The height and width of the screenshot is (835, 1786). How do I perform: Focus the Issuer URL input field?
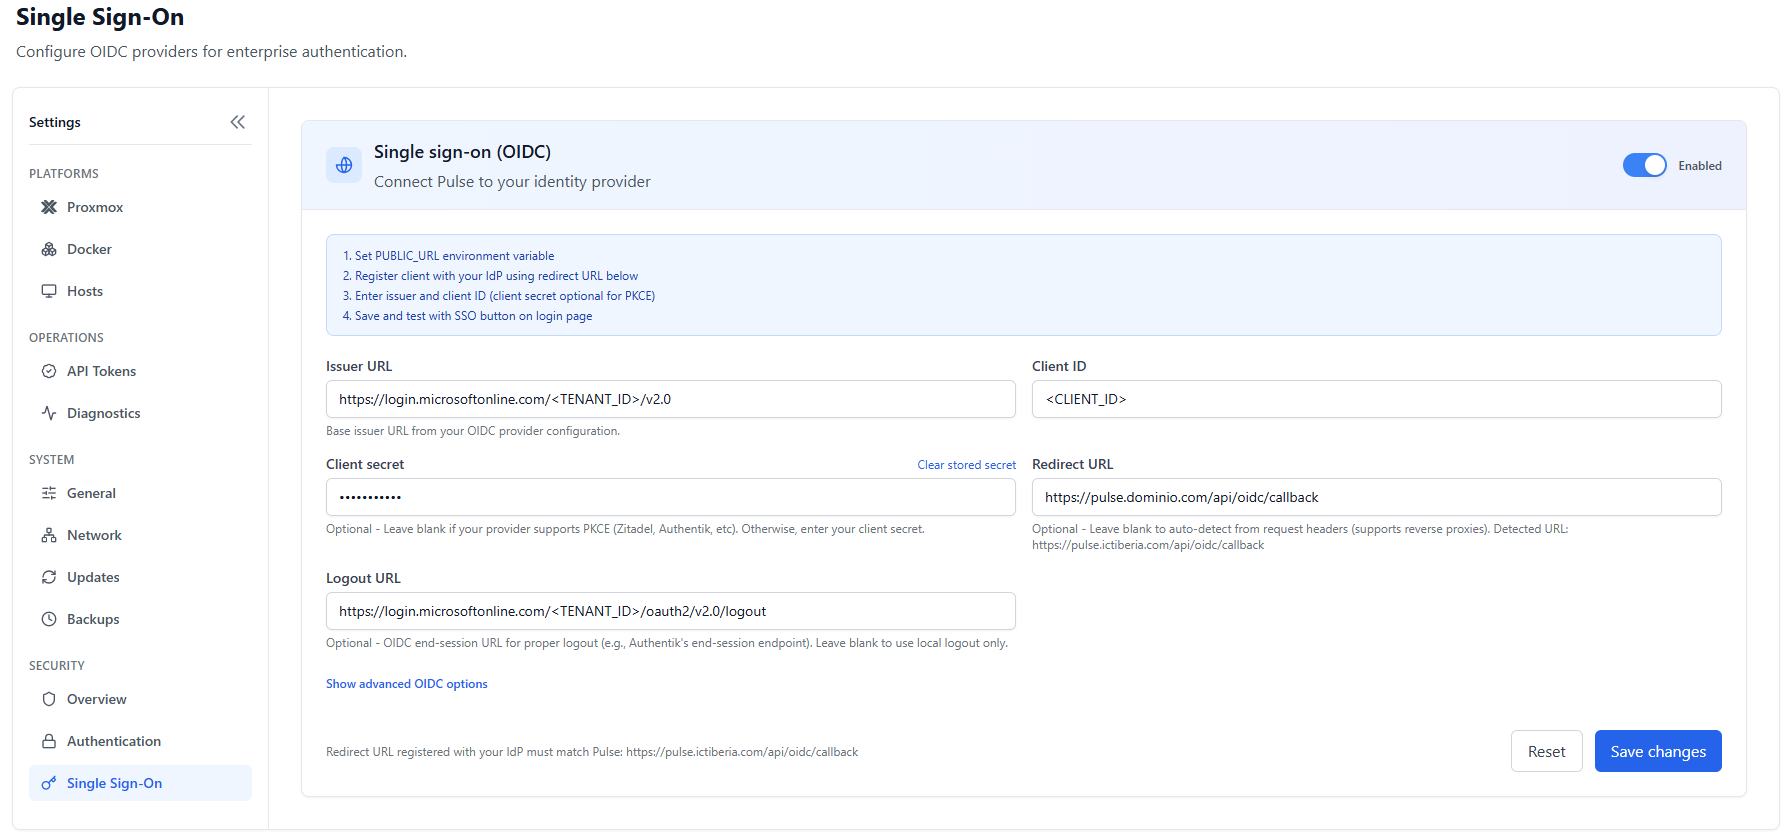point(670,399)
